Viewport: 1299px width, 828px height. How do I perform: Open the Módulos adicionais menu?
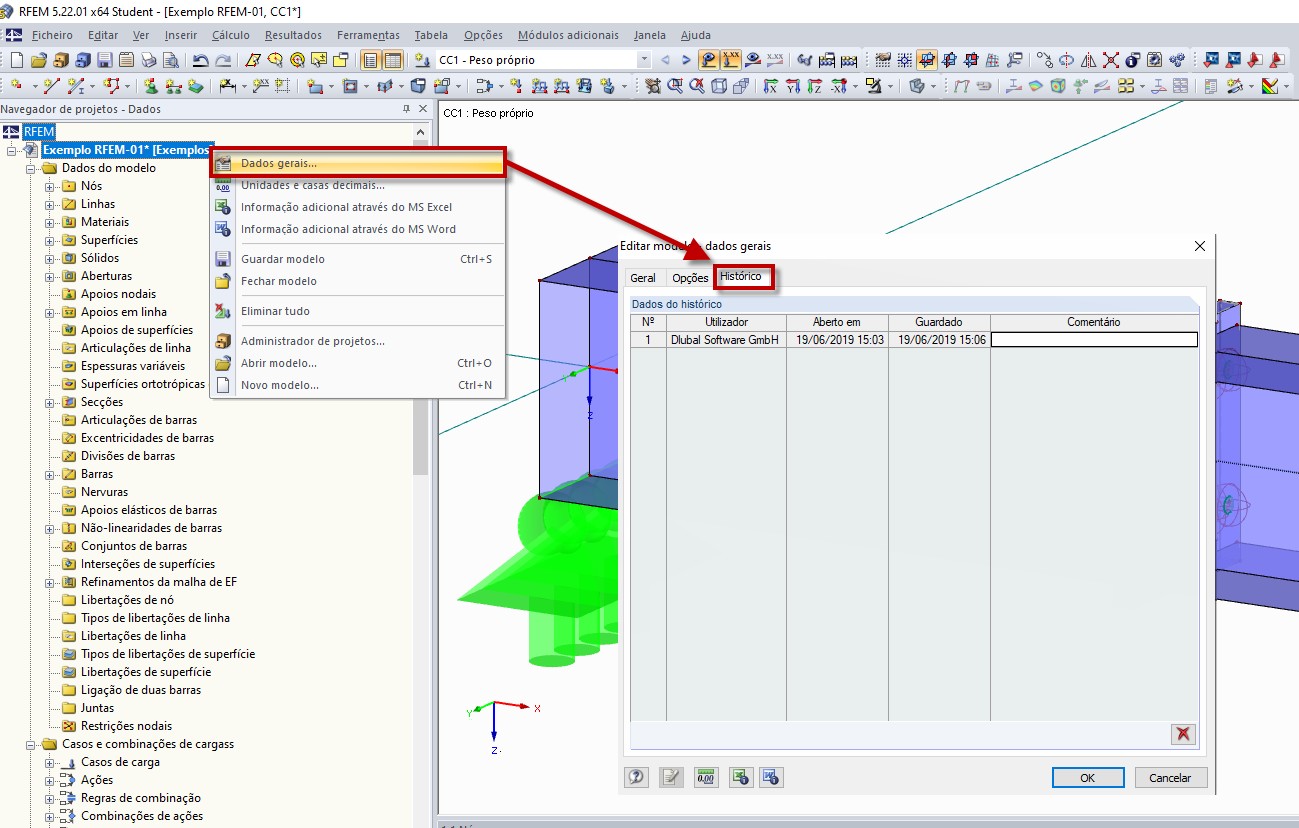pos(568,35)
